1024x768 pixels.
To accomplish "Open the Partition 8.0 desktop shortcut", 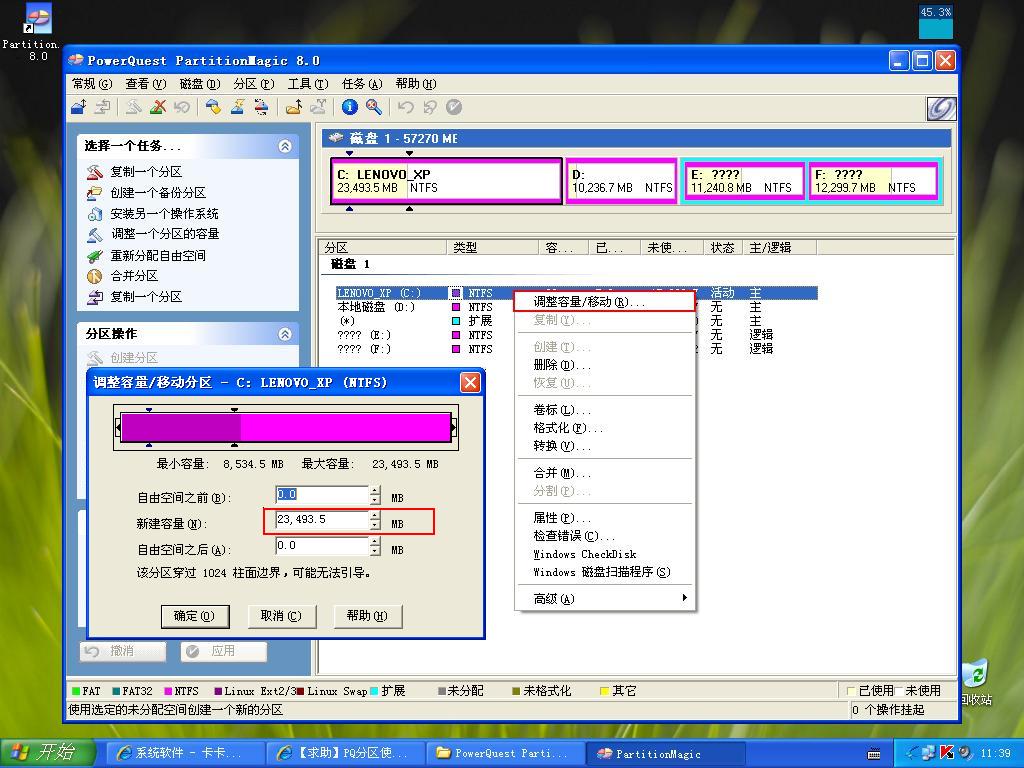I will [36, 33].
